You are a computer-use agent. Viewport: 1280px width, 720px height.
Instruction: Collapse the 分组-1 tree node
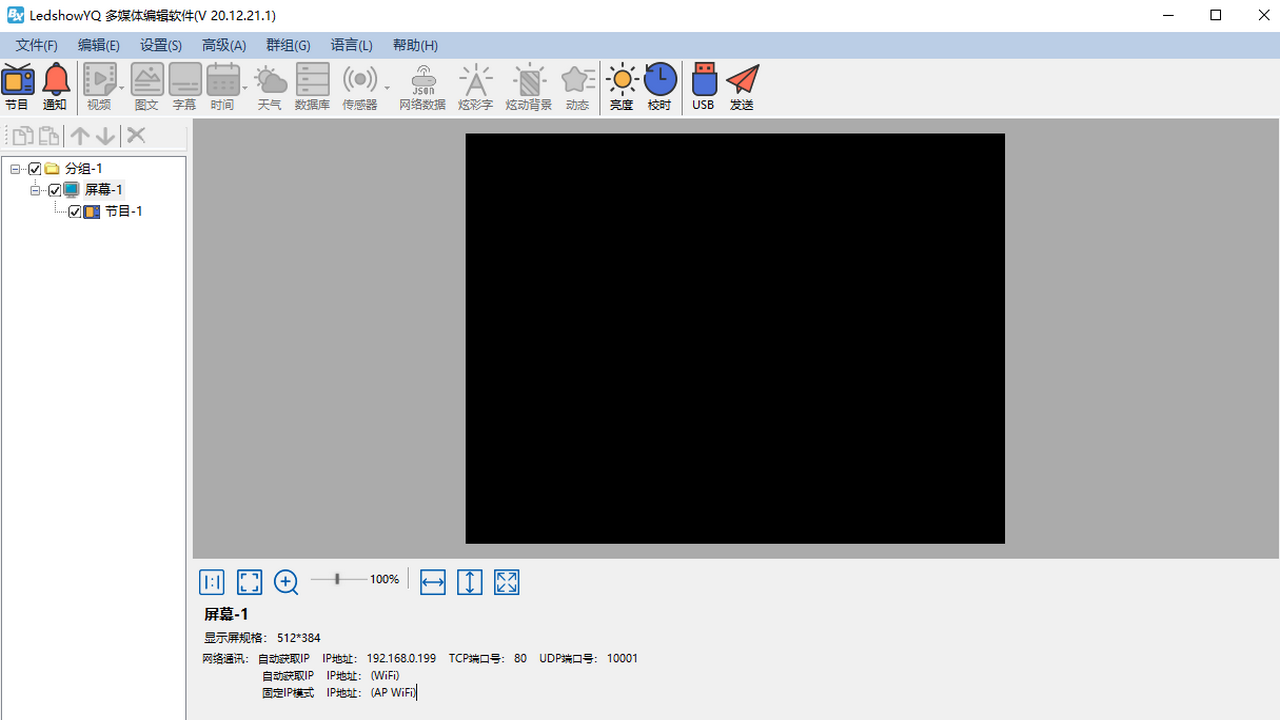(16, 169)
